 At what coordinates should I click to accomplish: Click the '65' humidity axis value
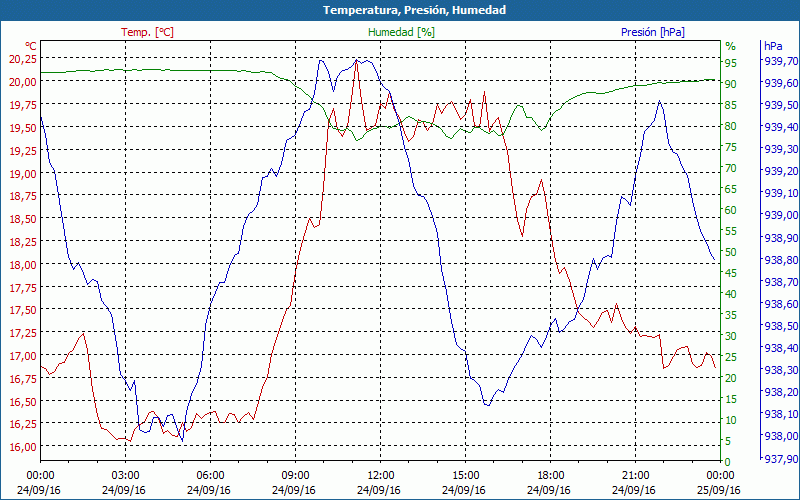coord(731,189)
